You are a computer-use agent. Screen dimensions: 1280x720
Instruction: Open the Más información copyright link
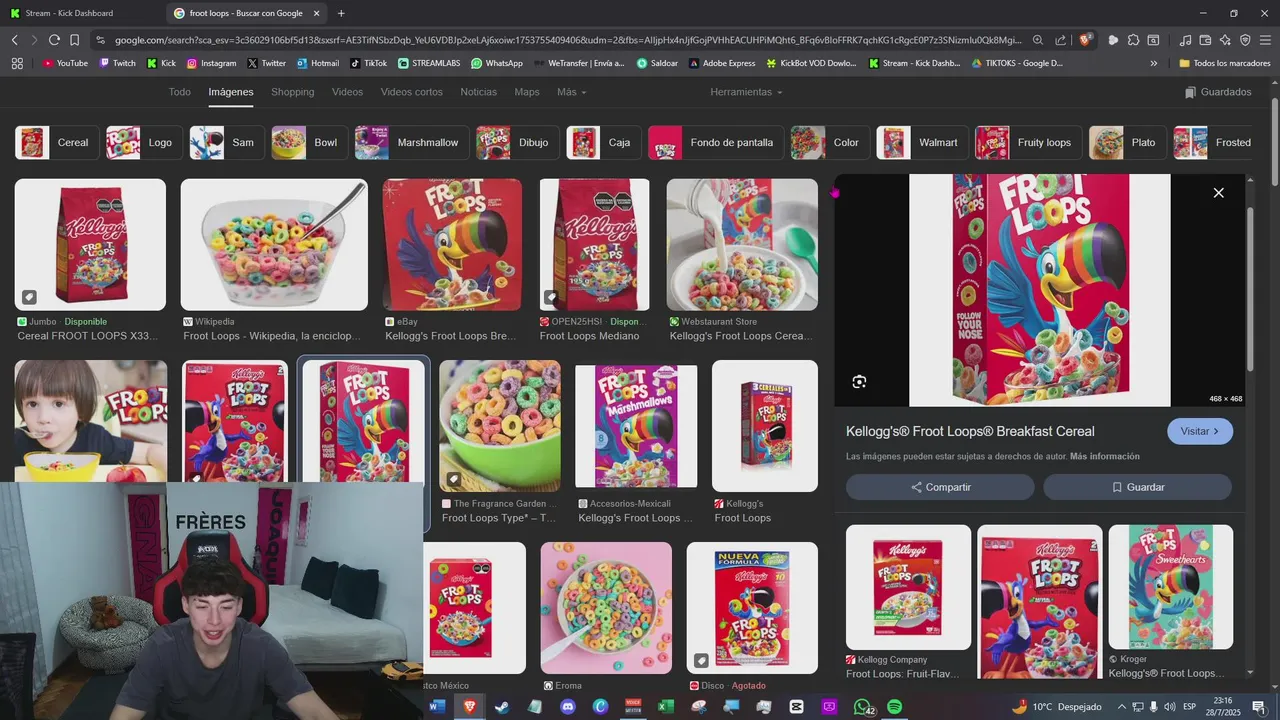[x=1104, y=456]
